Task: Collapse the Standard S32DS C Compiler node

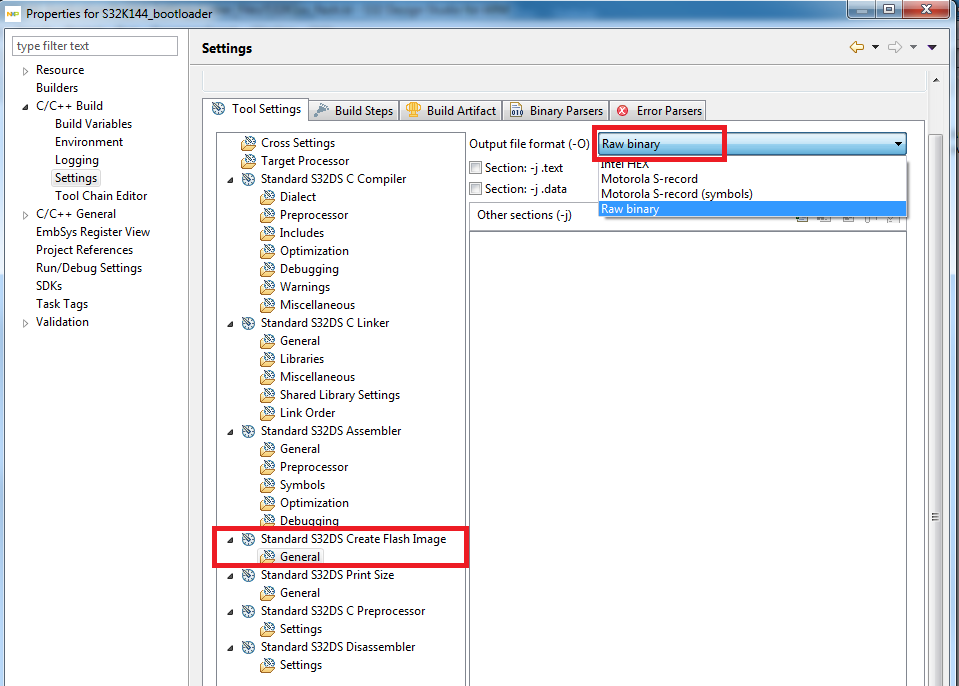Action: coord(231,180)
